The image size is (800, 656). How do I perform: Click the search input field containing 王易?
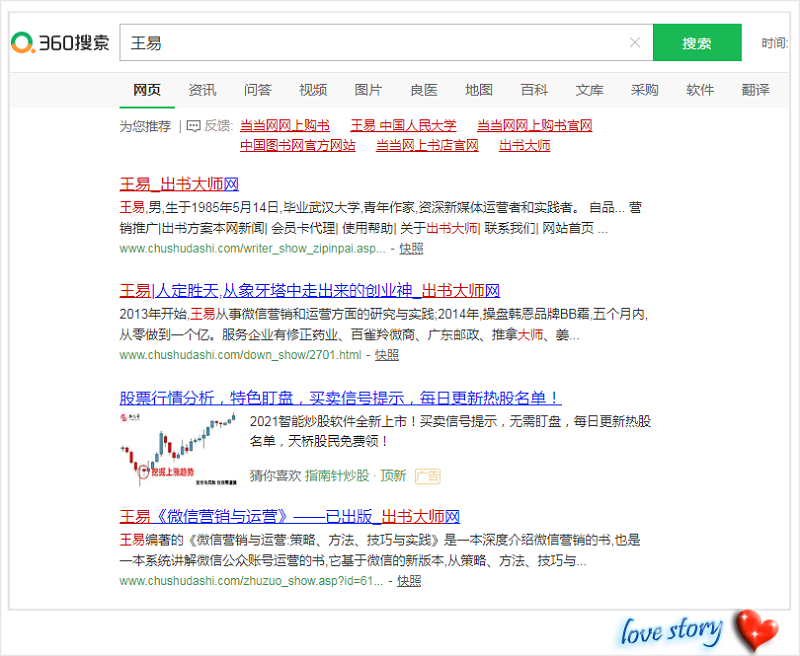tap(370, 43)
